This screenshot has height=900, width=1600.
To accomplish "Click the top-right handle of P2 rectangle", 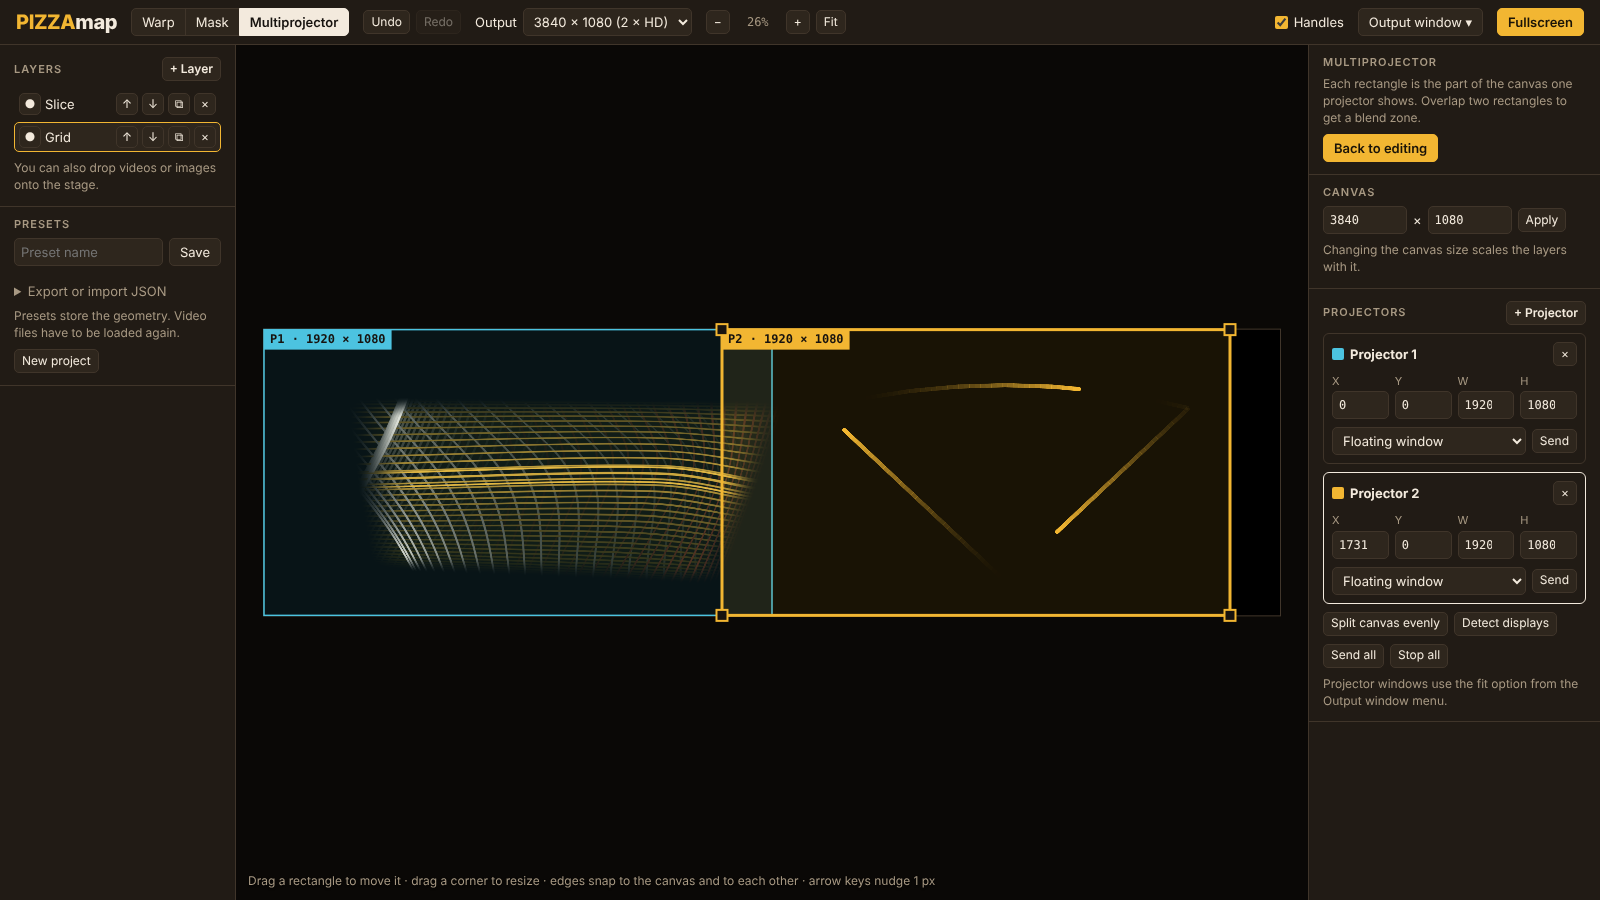I will (x=1230, y=329).
